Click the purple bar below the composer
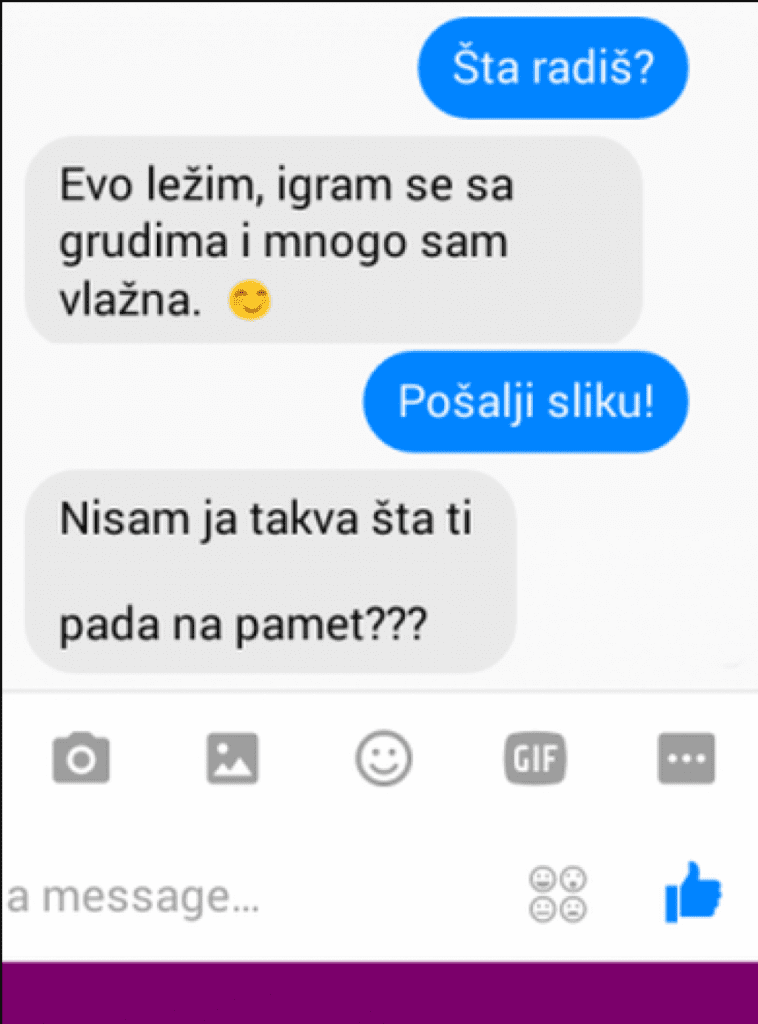Screen dimensions: 758x1024 (380, 993)
